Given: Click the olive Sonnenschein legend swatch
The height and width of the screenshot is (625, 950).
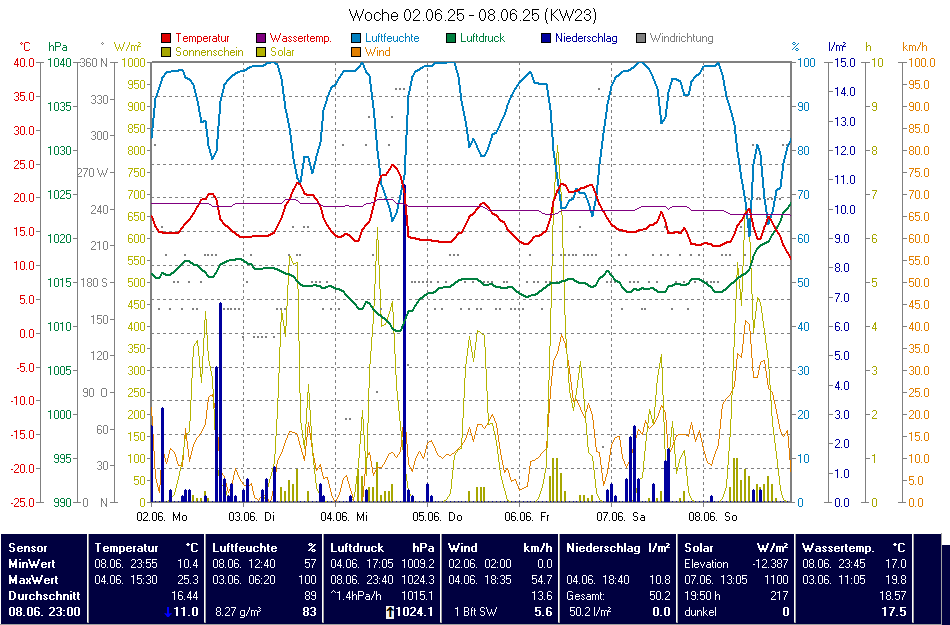Looking at the screenshot, I should tap(166, 52).
